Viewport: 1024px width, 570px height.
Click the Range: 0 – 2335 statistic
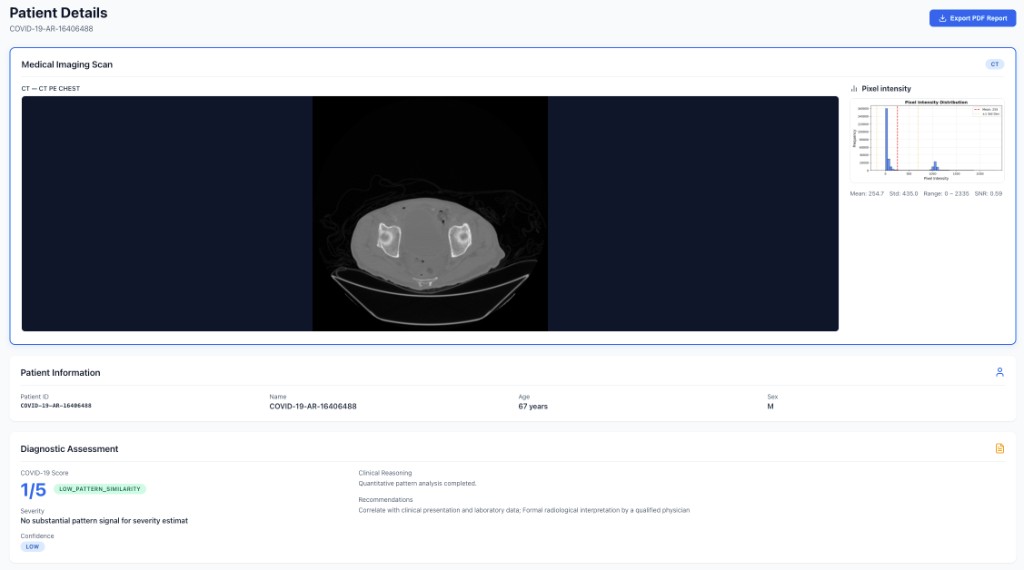pyautogui.click(x=946, y=194)
